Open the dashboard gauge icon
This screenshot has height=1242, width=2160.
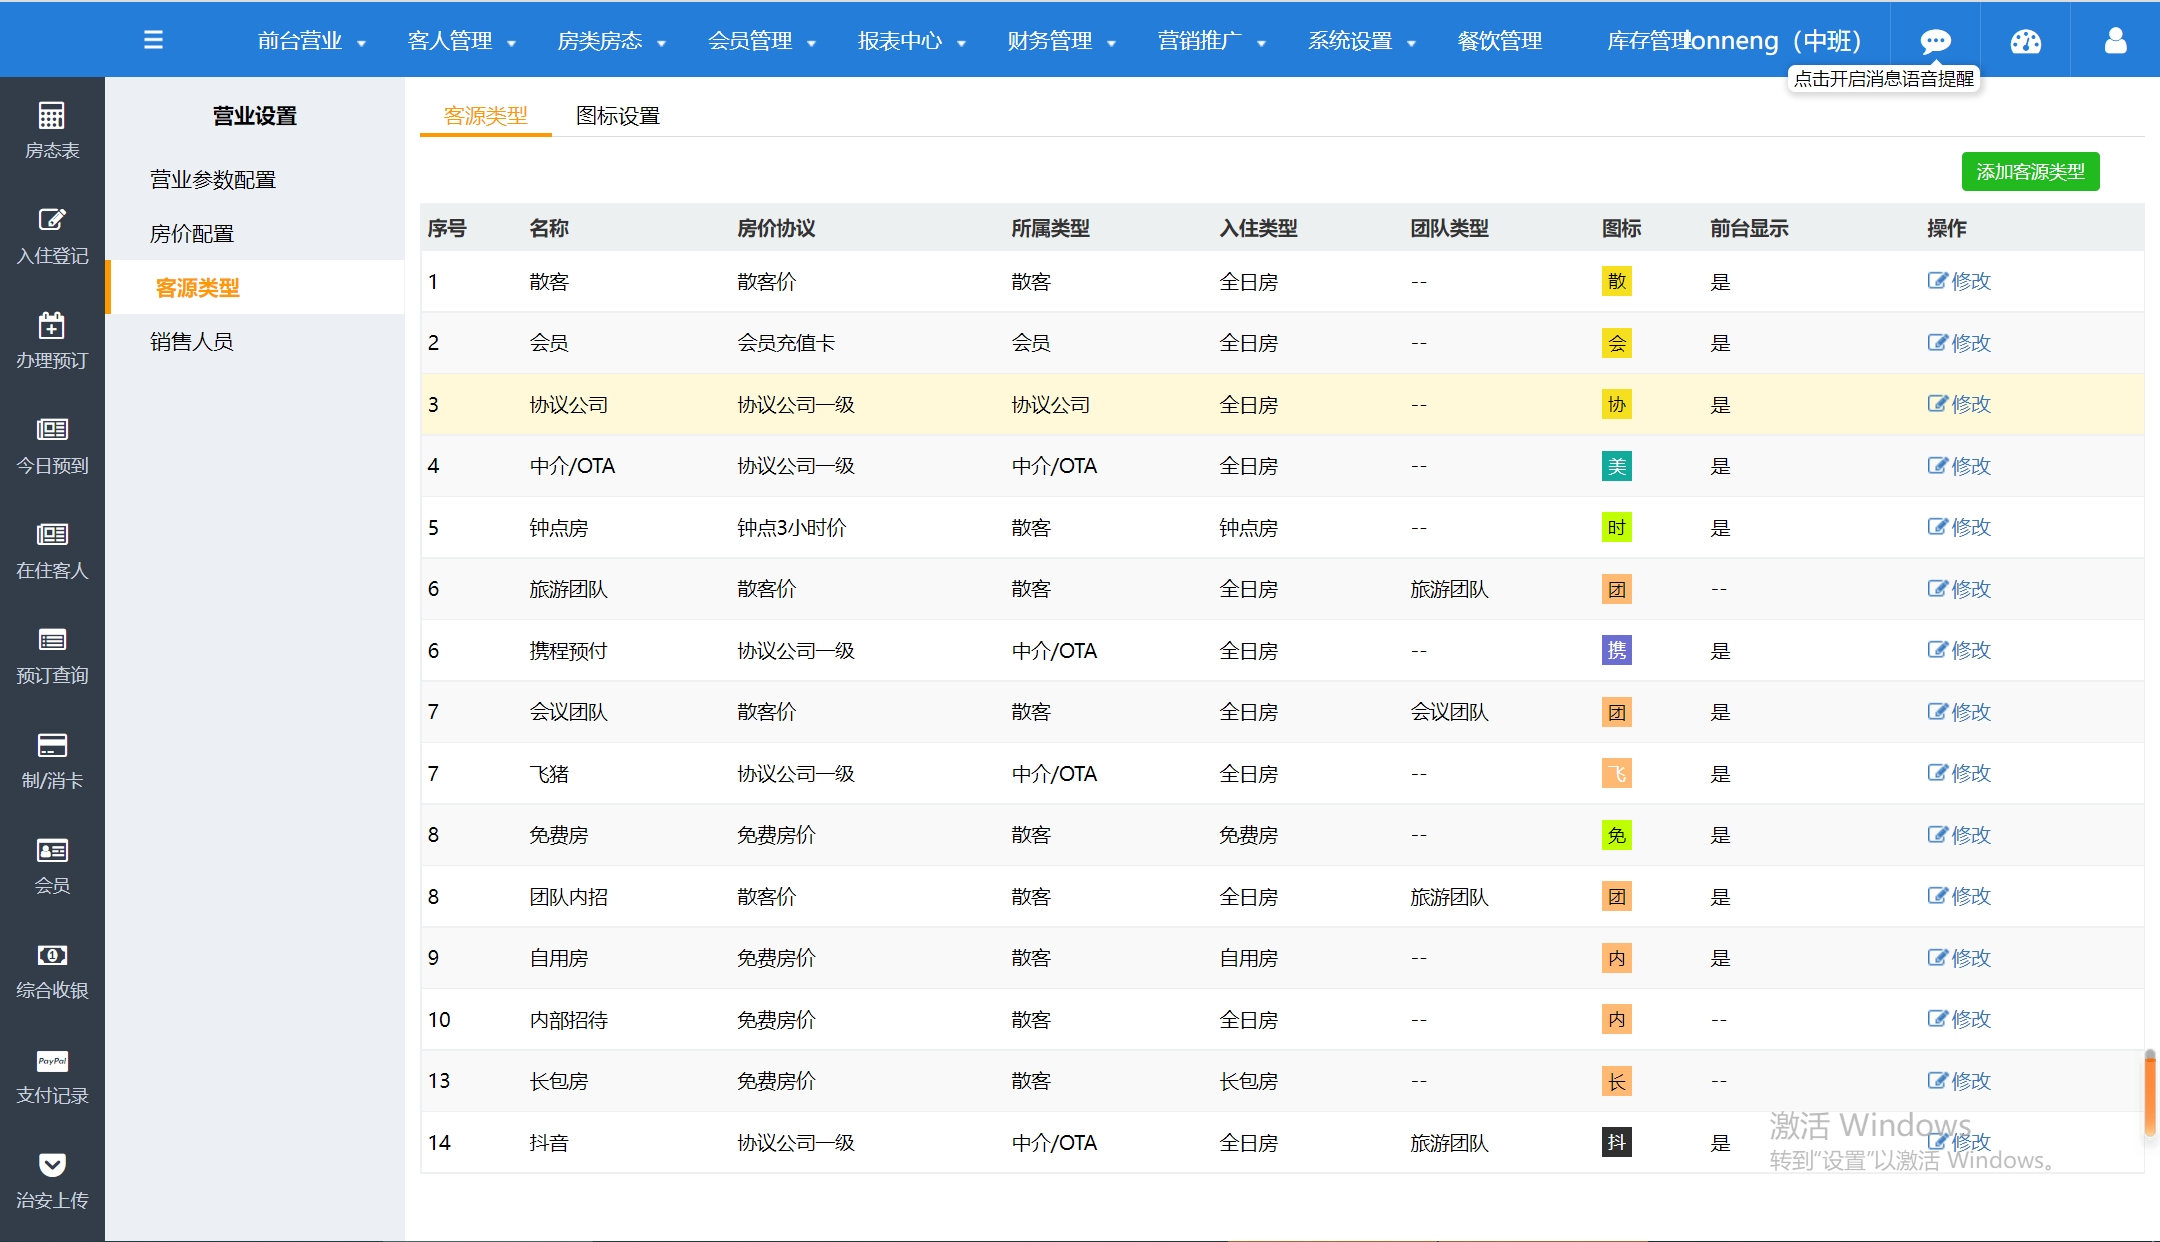point(2025,41)
